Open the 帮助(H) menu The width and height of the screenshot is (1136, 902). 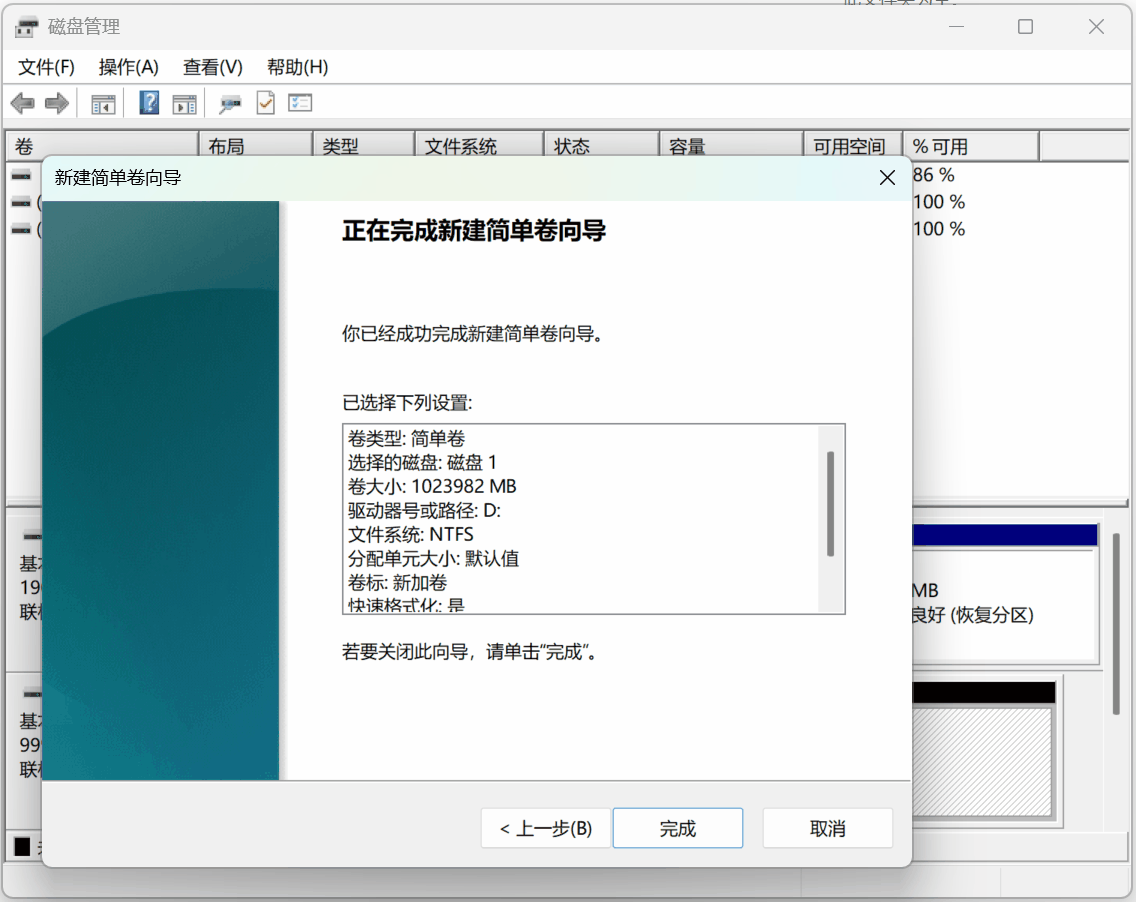pos(297,67)
